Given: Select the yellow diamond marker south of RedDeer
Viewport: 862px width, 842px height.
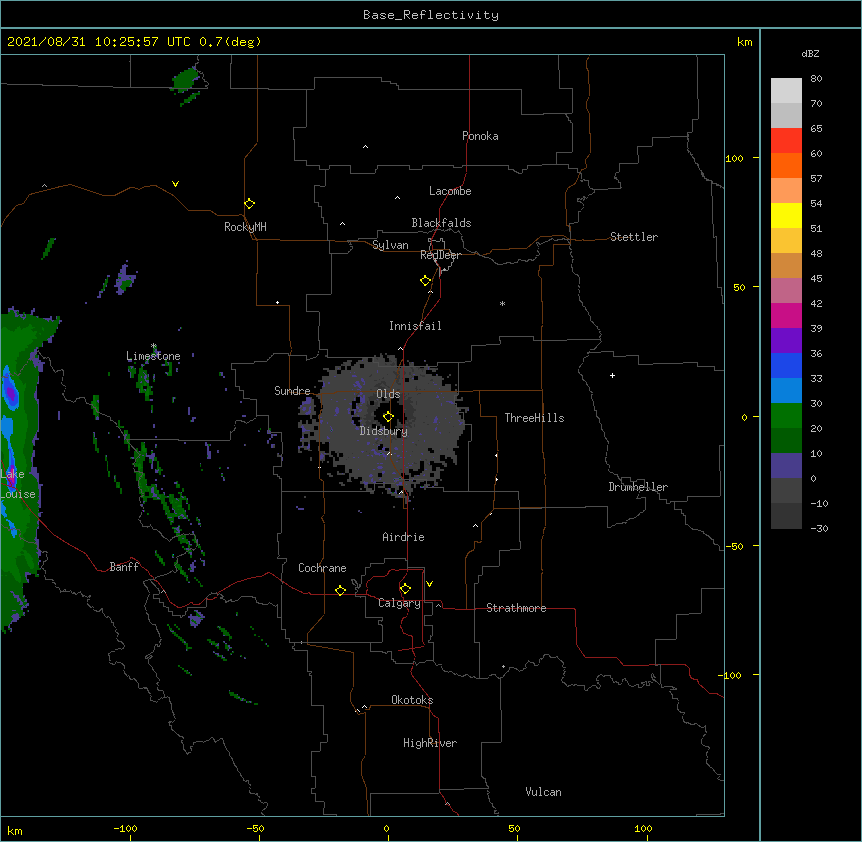Looking at the screenshot, I should pyautogui.click(x=425, y=281).
